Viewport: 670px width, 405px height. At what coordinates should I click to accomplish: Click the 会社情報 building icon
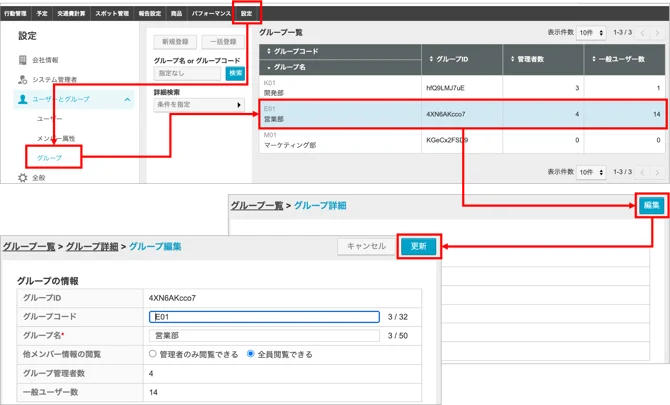pos(23,60)
